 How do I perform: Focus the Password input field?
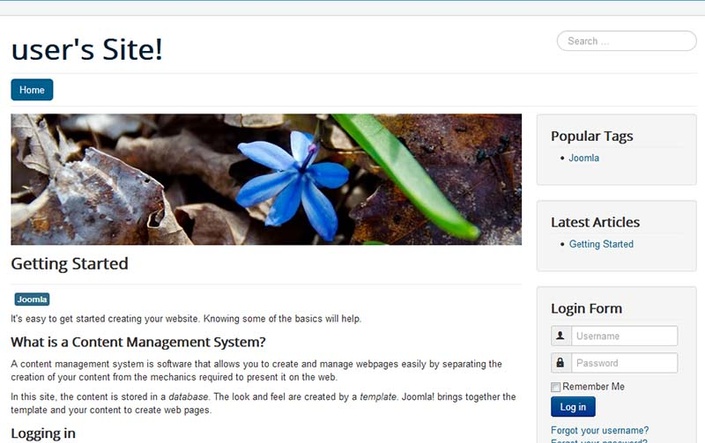point(625,363)
